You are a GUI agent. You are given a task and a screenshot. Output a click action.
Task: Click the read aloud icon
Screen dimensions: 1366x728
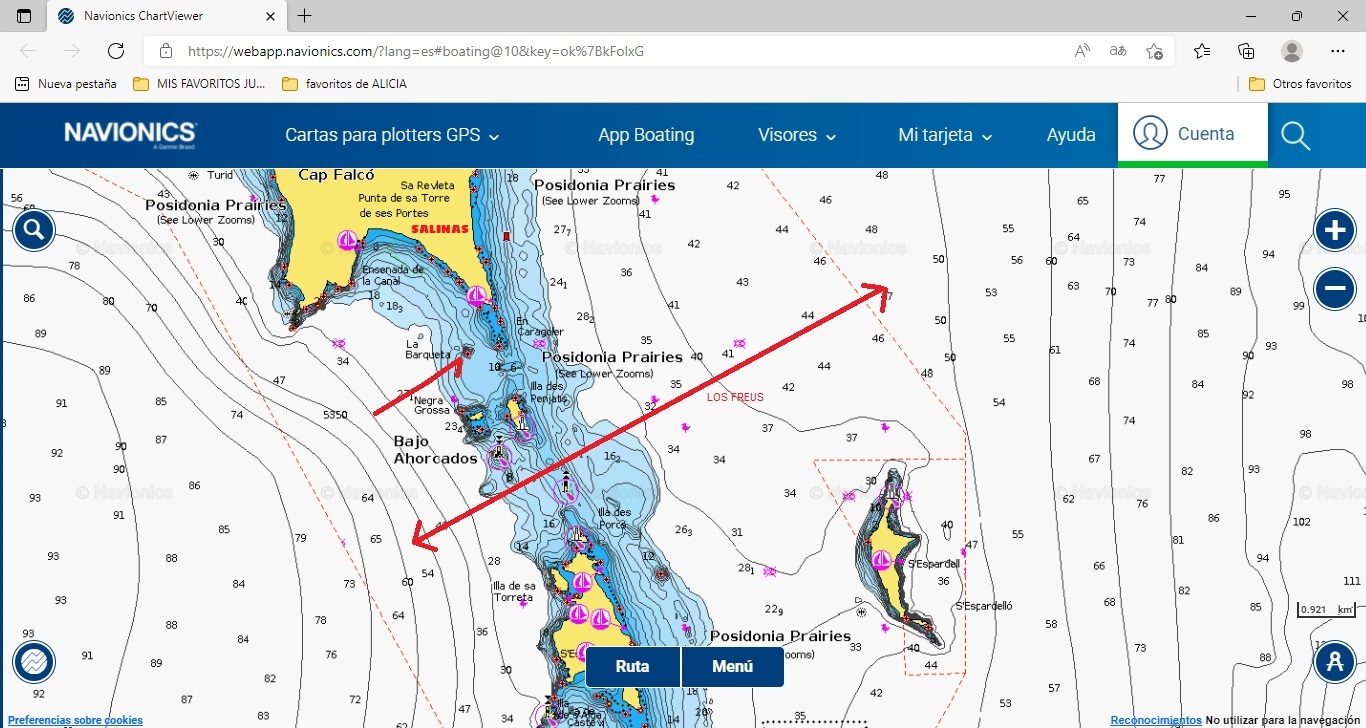[1082, 51]
